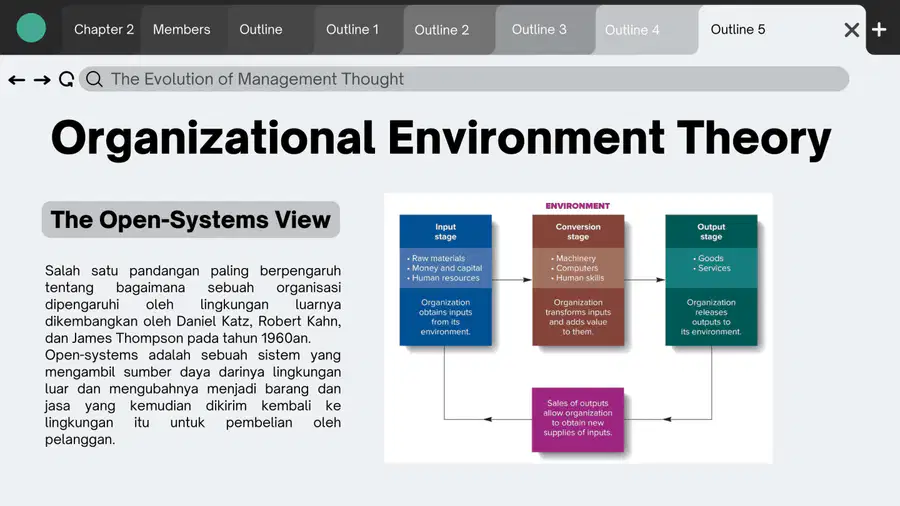
Task: Select the Input stage diagram box
Action: [x=445, y=280]
